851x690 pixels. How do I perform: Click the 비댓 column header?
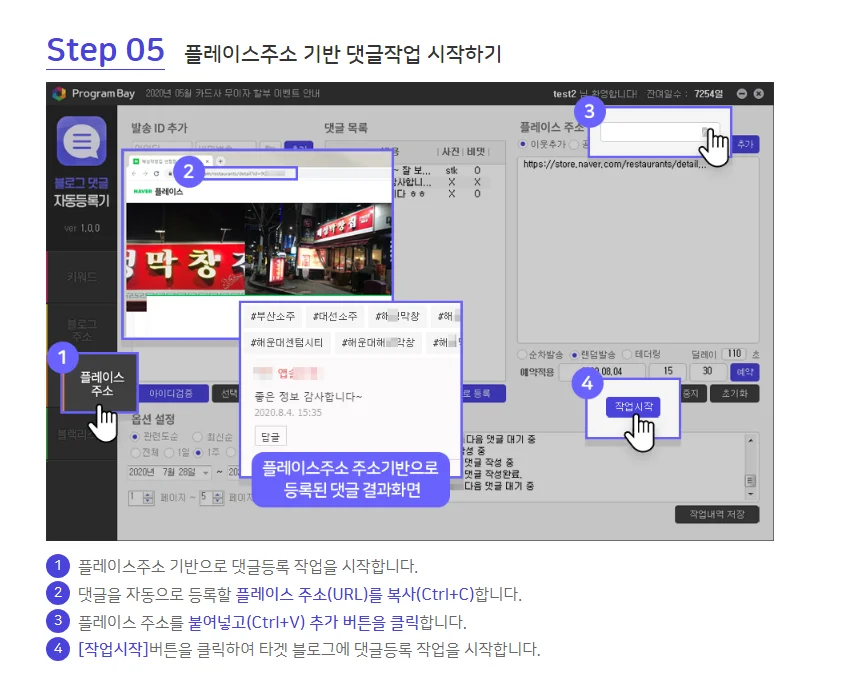[x=475, y=152]
